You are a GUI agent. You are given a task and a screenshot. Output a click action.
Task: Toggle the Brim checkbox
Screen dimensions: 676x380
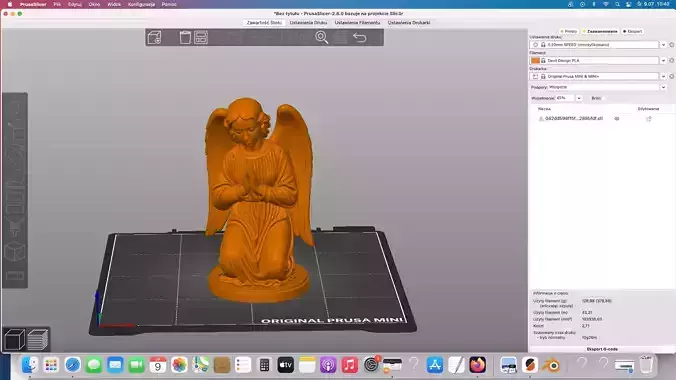tap(604, 98)
